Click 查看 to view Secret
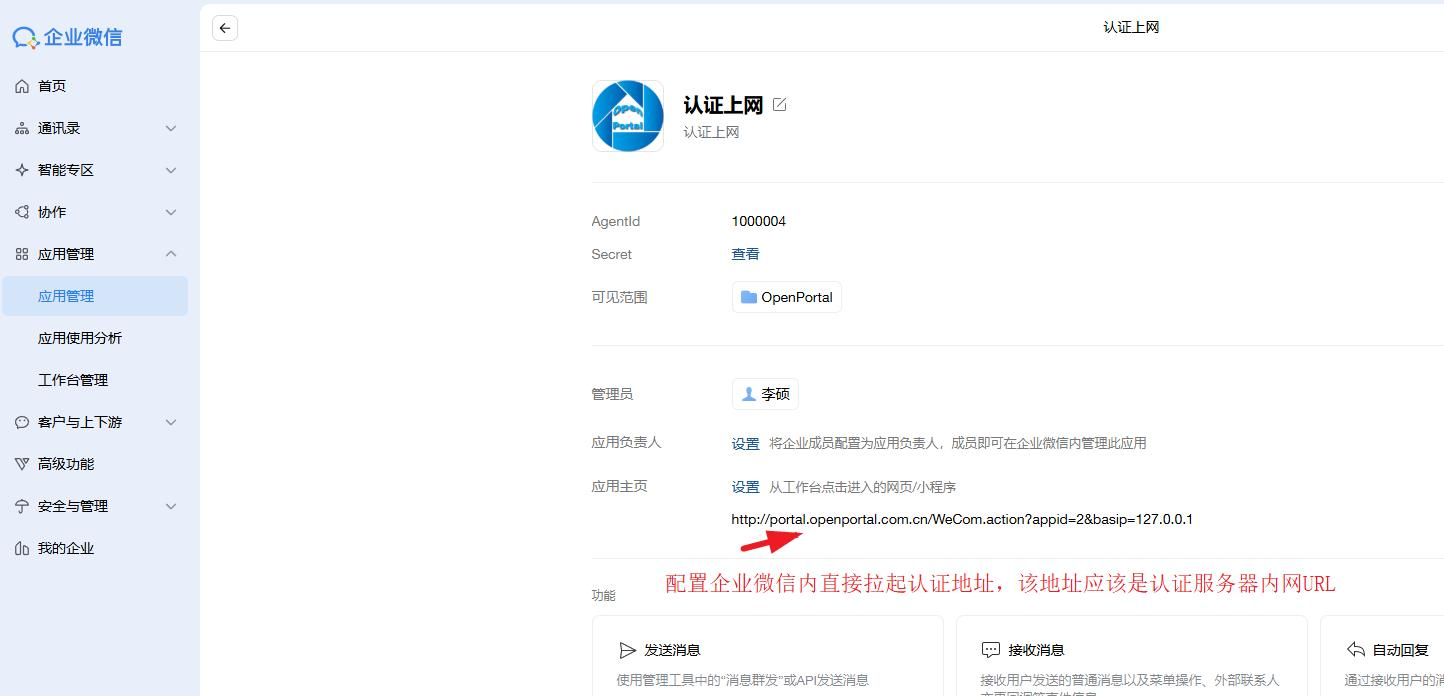This screenshot has height=696, width=1444. (745, 254)
